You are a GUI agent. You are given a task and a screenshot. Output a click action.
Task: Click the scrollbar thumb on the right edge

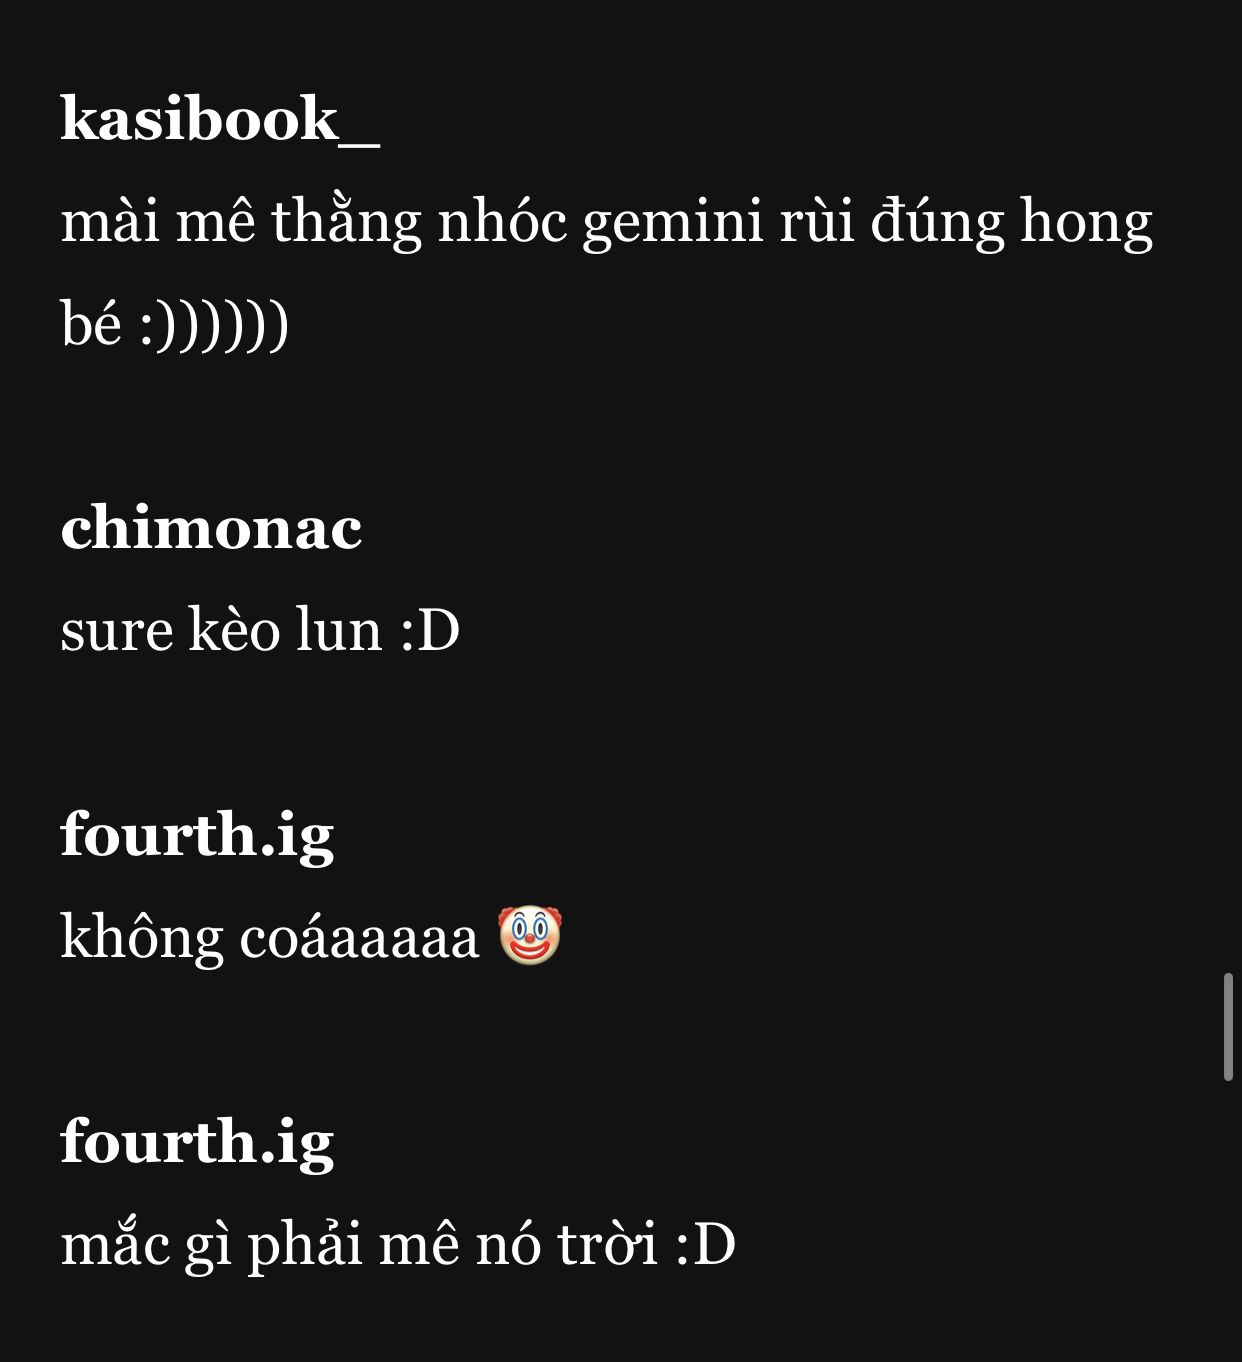pyautogui.click(x=1228, y=1027)
